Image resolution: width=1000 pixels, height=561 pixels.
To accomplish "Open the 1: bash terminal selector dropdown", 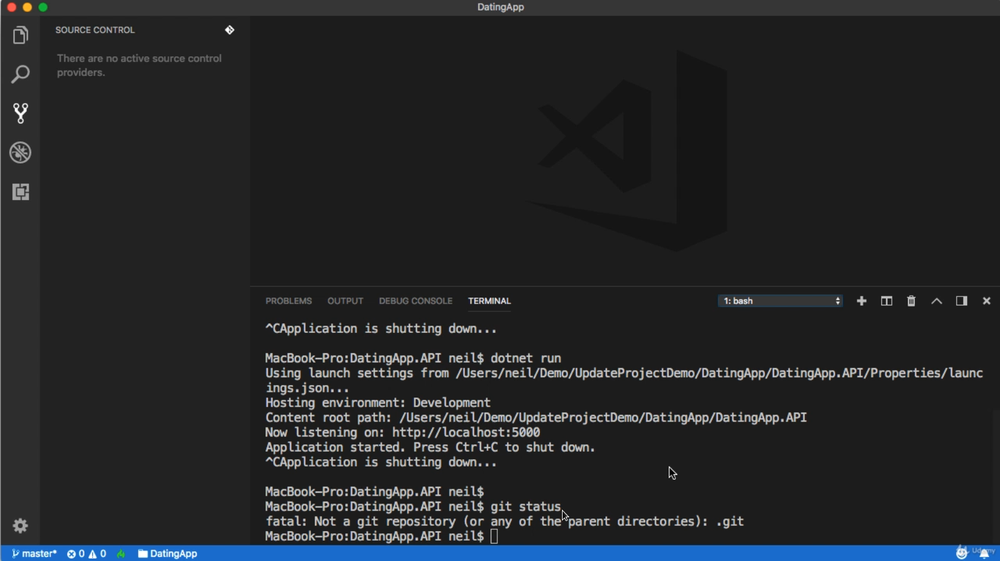I will point(780,301).
